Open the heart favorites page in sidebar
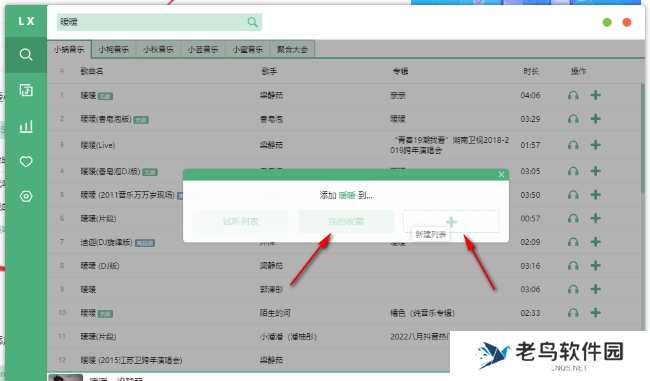Screen dimensions: 650x381 (26, 161)
